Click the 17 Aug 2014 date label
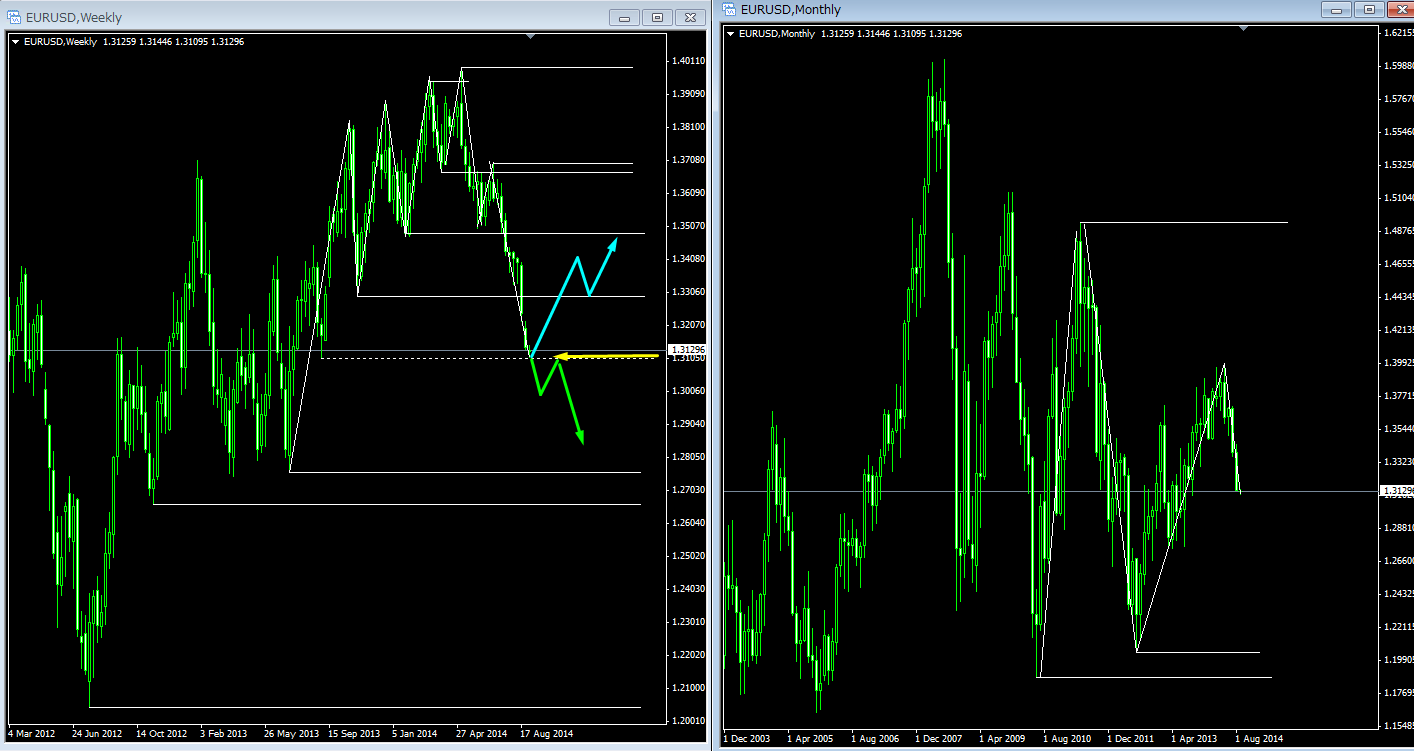1414x751 pixels. 546,733
